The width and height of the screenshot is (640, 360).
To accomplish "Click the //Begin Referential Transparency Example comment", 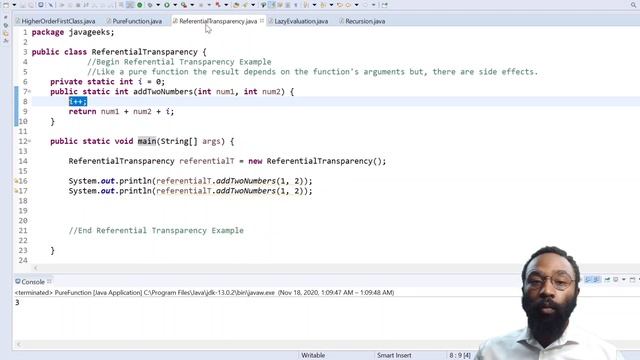I will tap(179, 62).
